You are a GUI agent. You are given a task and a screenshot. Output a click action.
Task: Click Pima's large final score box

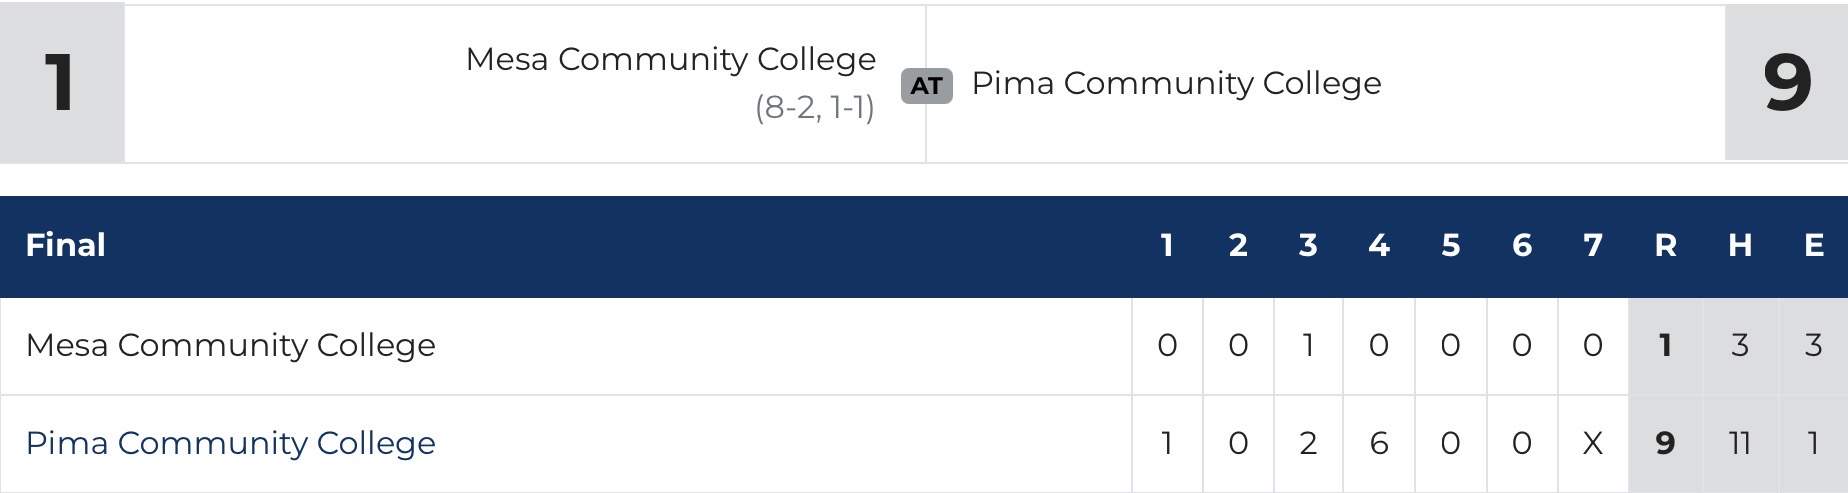(1786, 82)
